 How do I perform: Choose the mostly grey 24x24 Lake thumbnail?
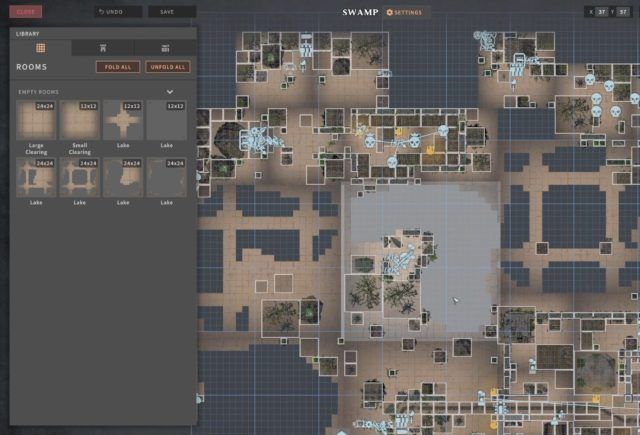tap(167, 178)
